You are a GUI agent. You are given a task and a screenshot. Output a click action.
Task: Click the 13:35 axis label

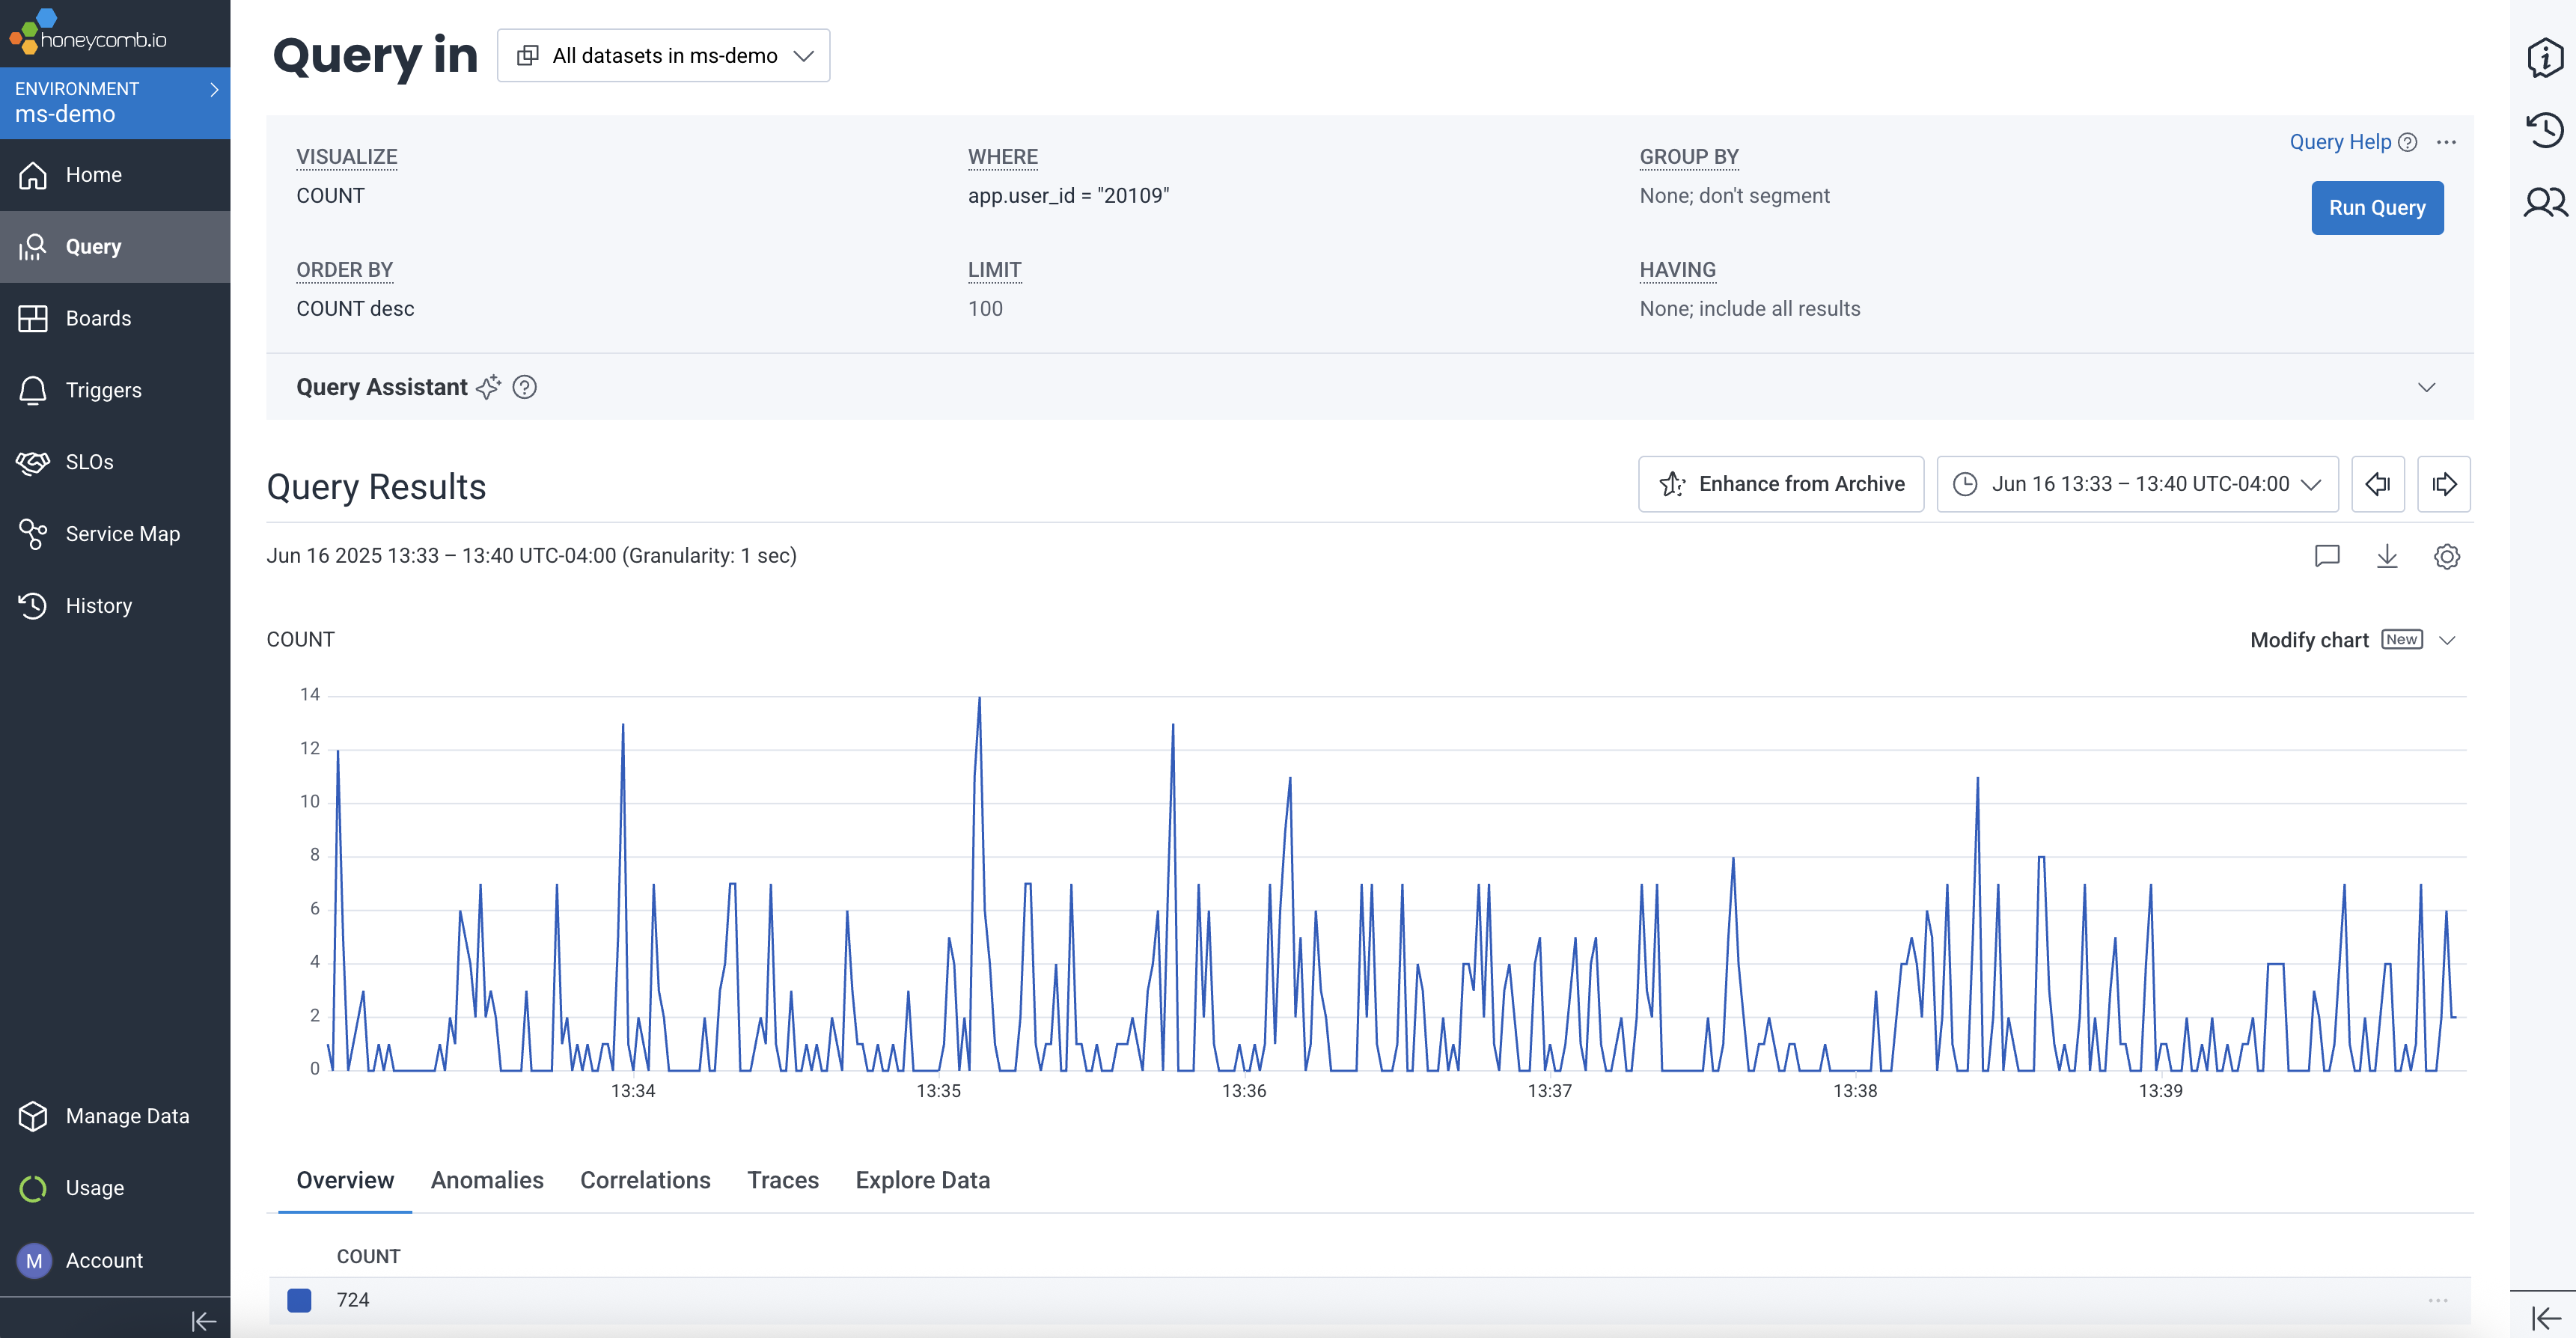(x=938, y=1091)
